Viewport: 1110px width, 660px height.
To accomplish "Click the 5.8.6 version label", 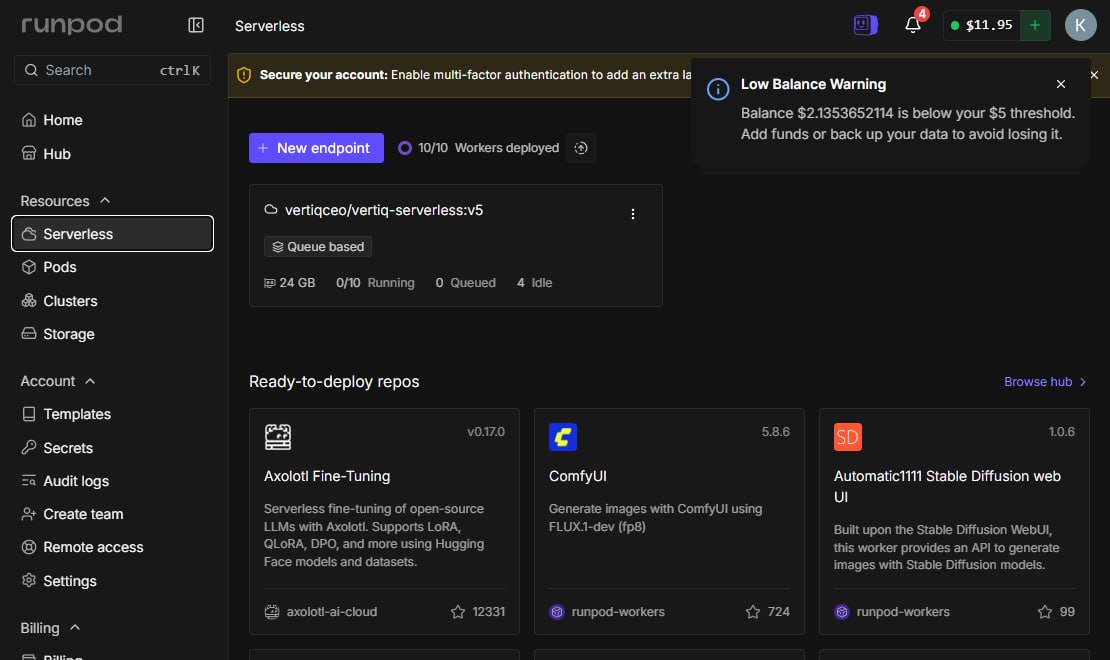I will point(776,432).
